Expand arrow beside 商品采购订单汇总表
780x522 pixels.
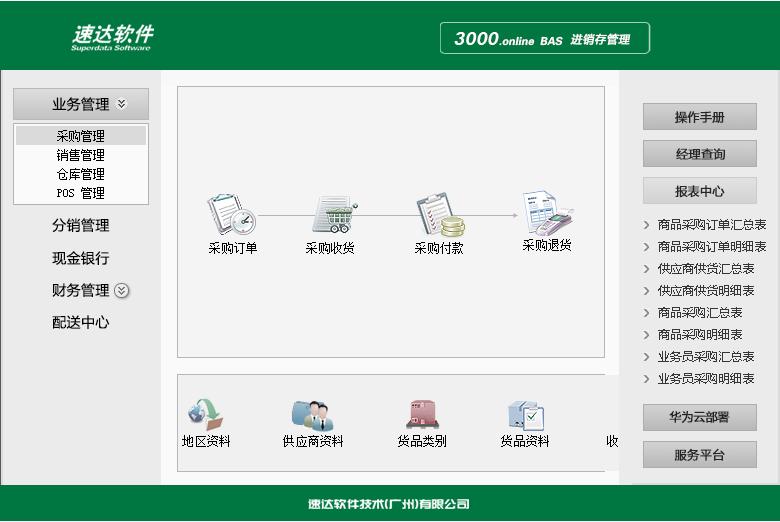pos(646,225)
